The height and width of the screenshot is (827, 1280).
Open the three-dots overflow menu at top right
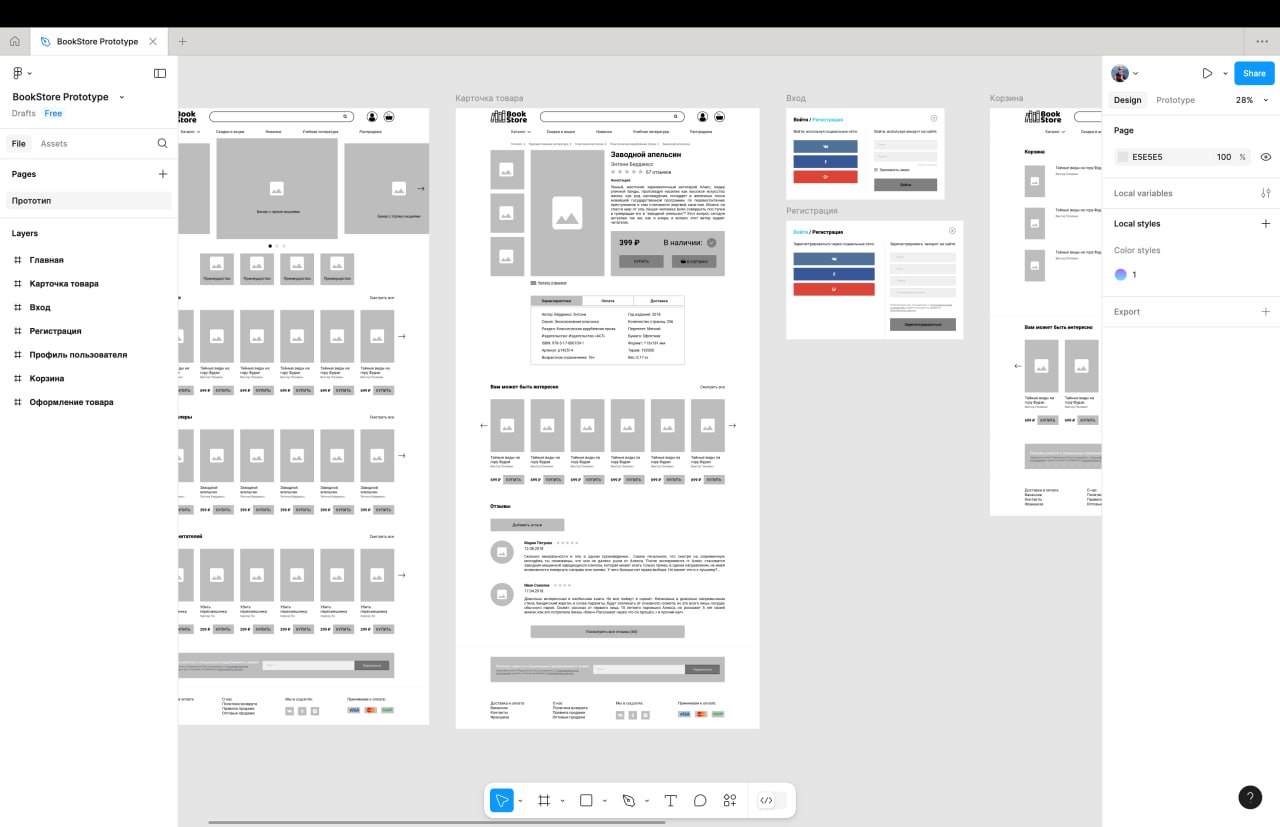[1262, 41]
